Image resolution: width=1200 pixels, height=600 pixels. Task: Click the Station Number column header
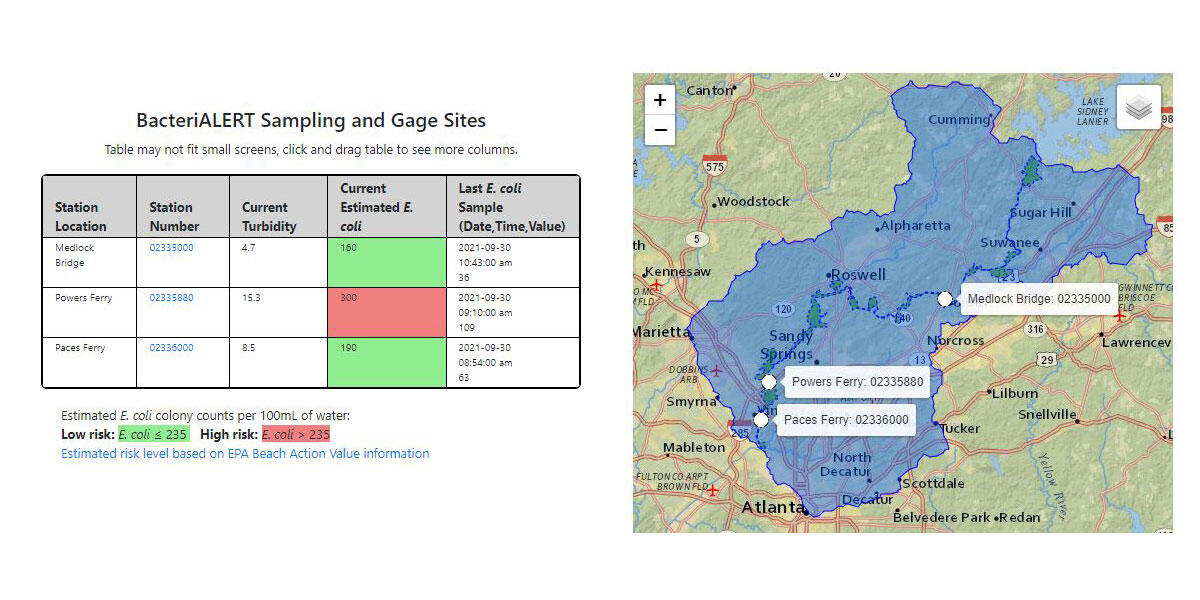coord(183,207)
